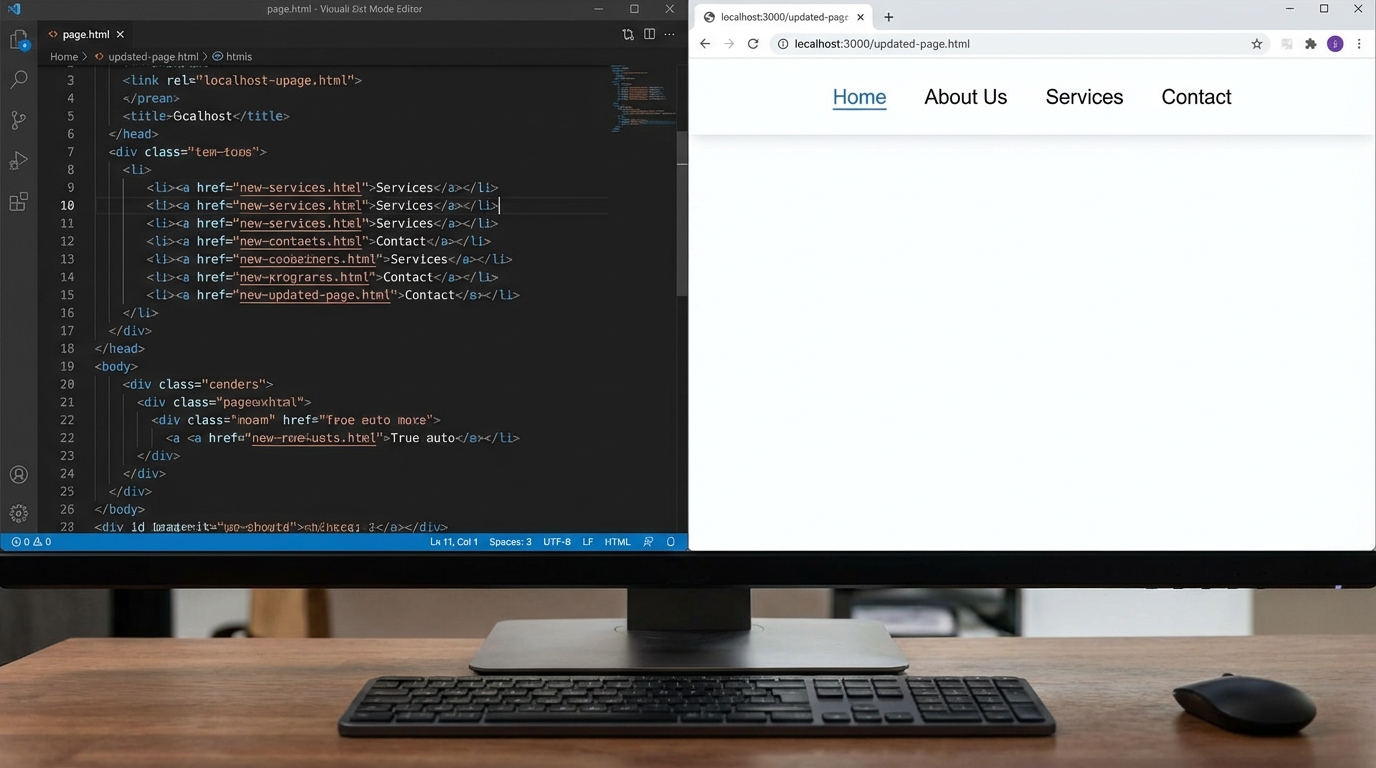Screen dimensions: 1376x768
Task: Expand the updated-page.html breadcrumb
Action: [x=151, y=56]
